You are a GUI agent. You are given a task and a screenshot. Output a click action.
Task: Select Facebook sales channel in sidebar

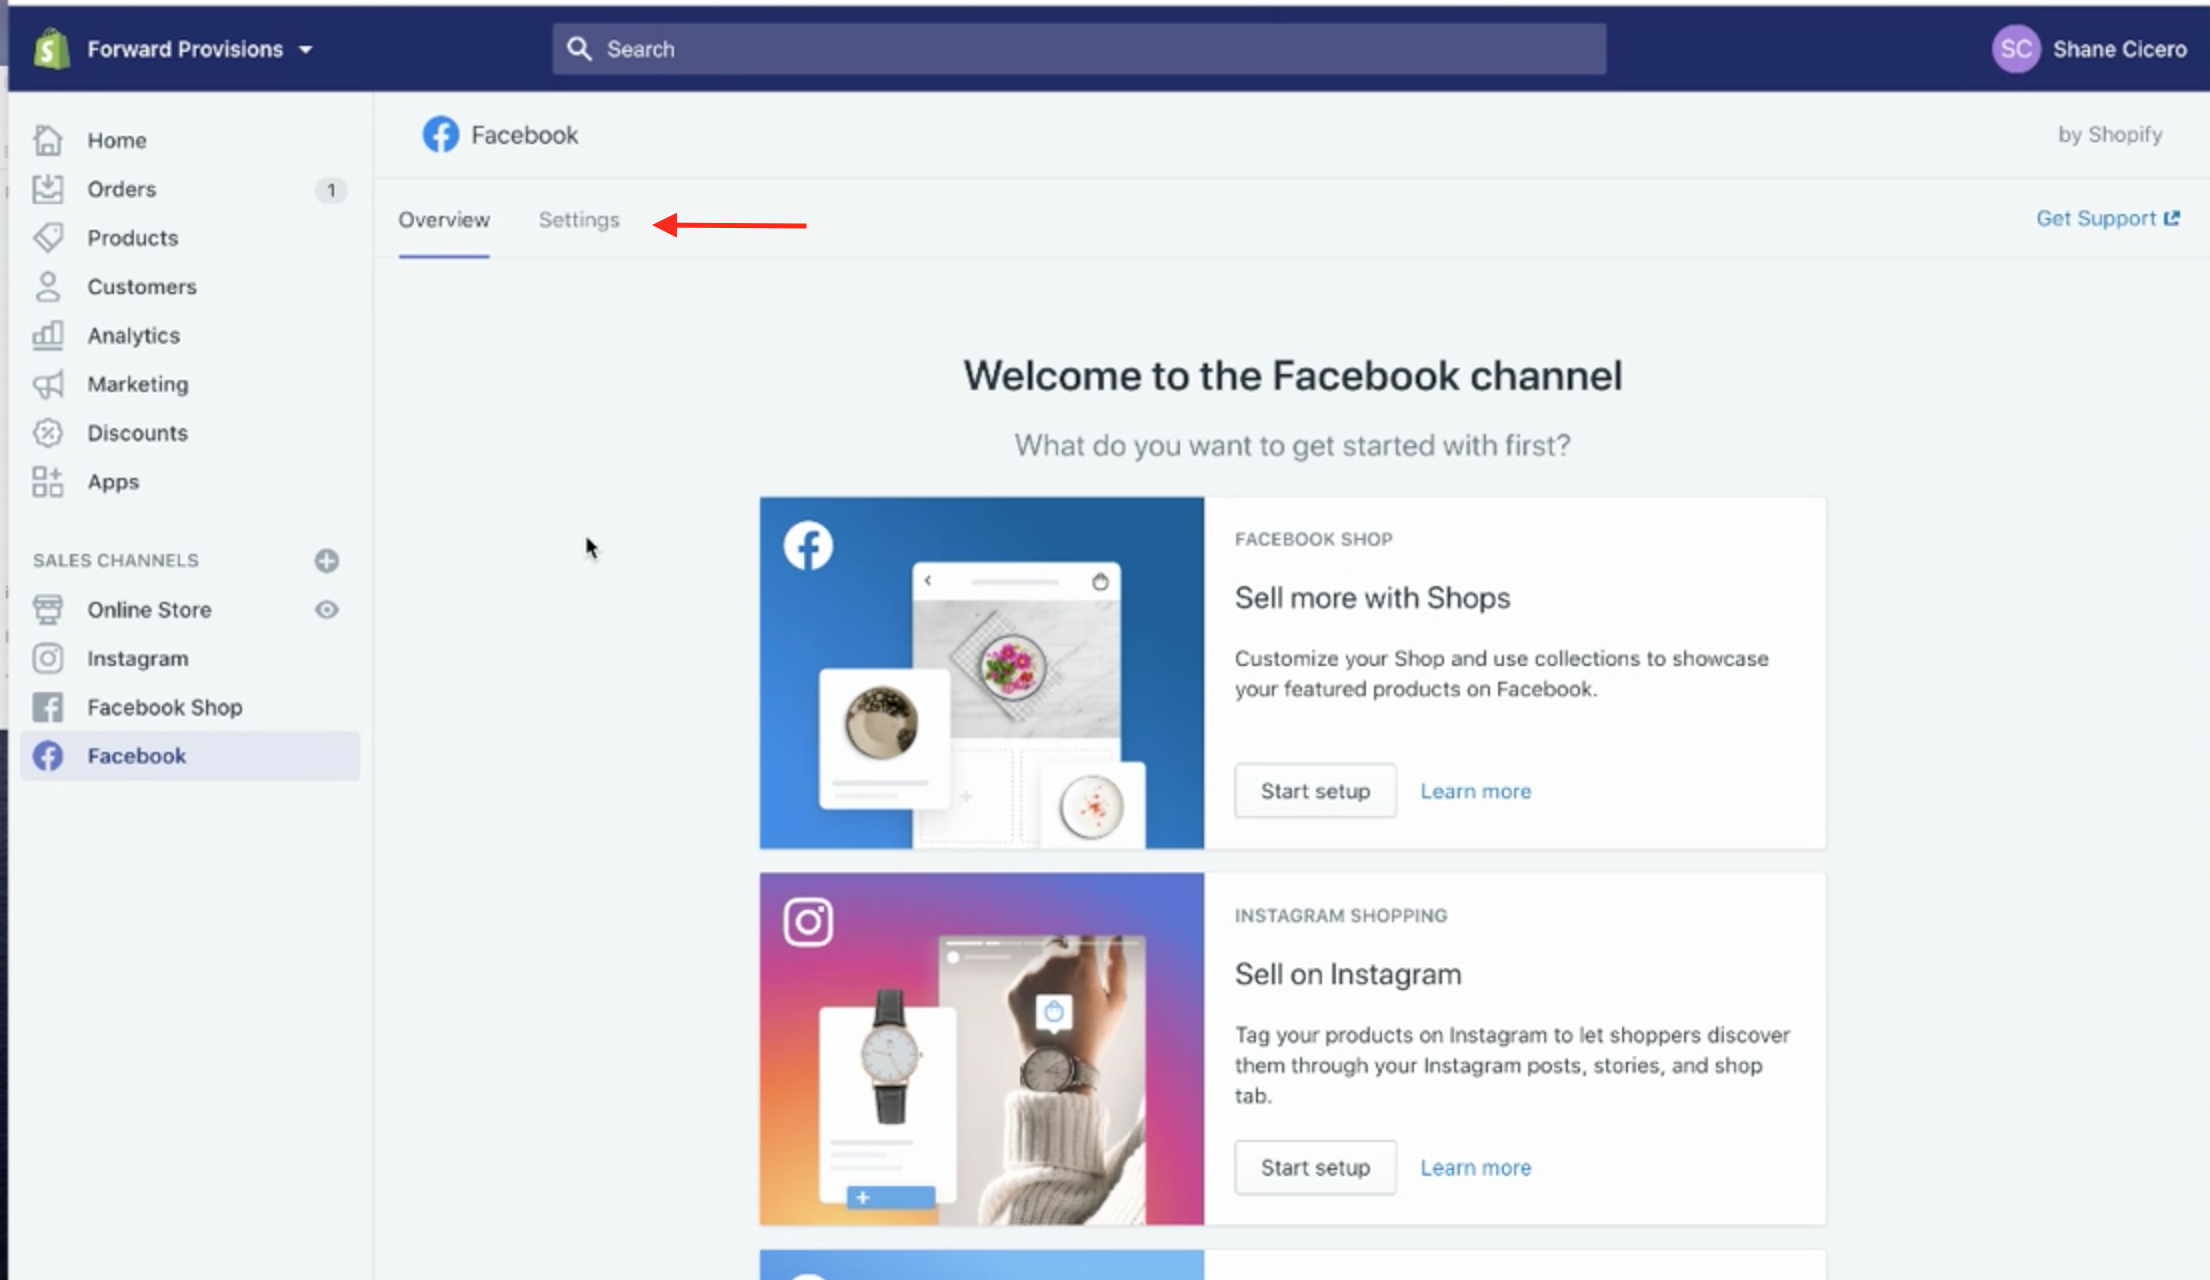tap(190, 756)
